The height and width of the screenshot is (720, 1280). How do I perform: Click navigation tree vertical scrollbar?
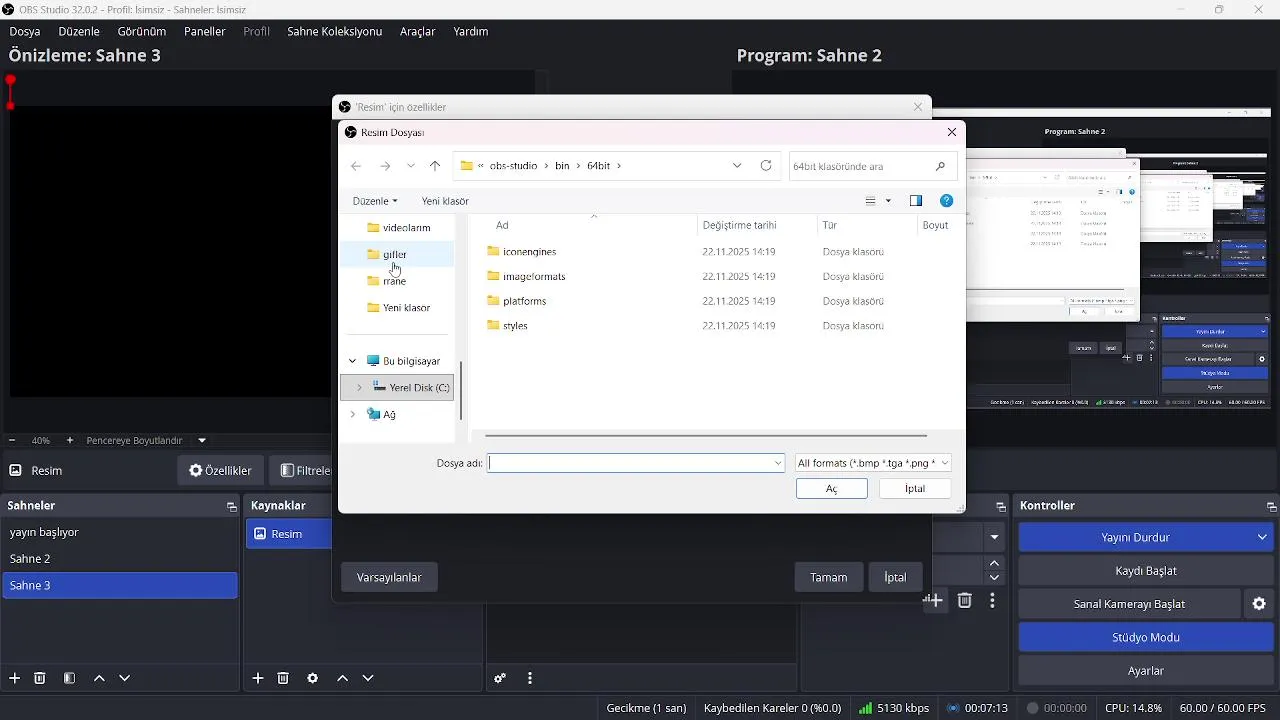461,390
